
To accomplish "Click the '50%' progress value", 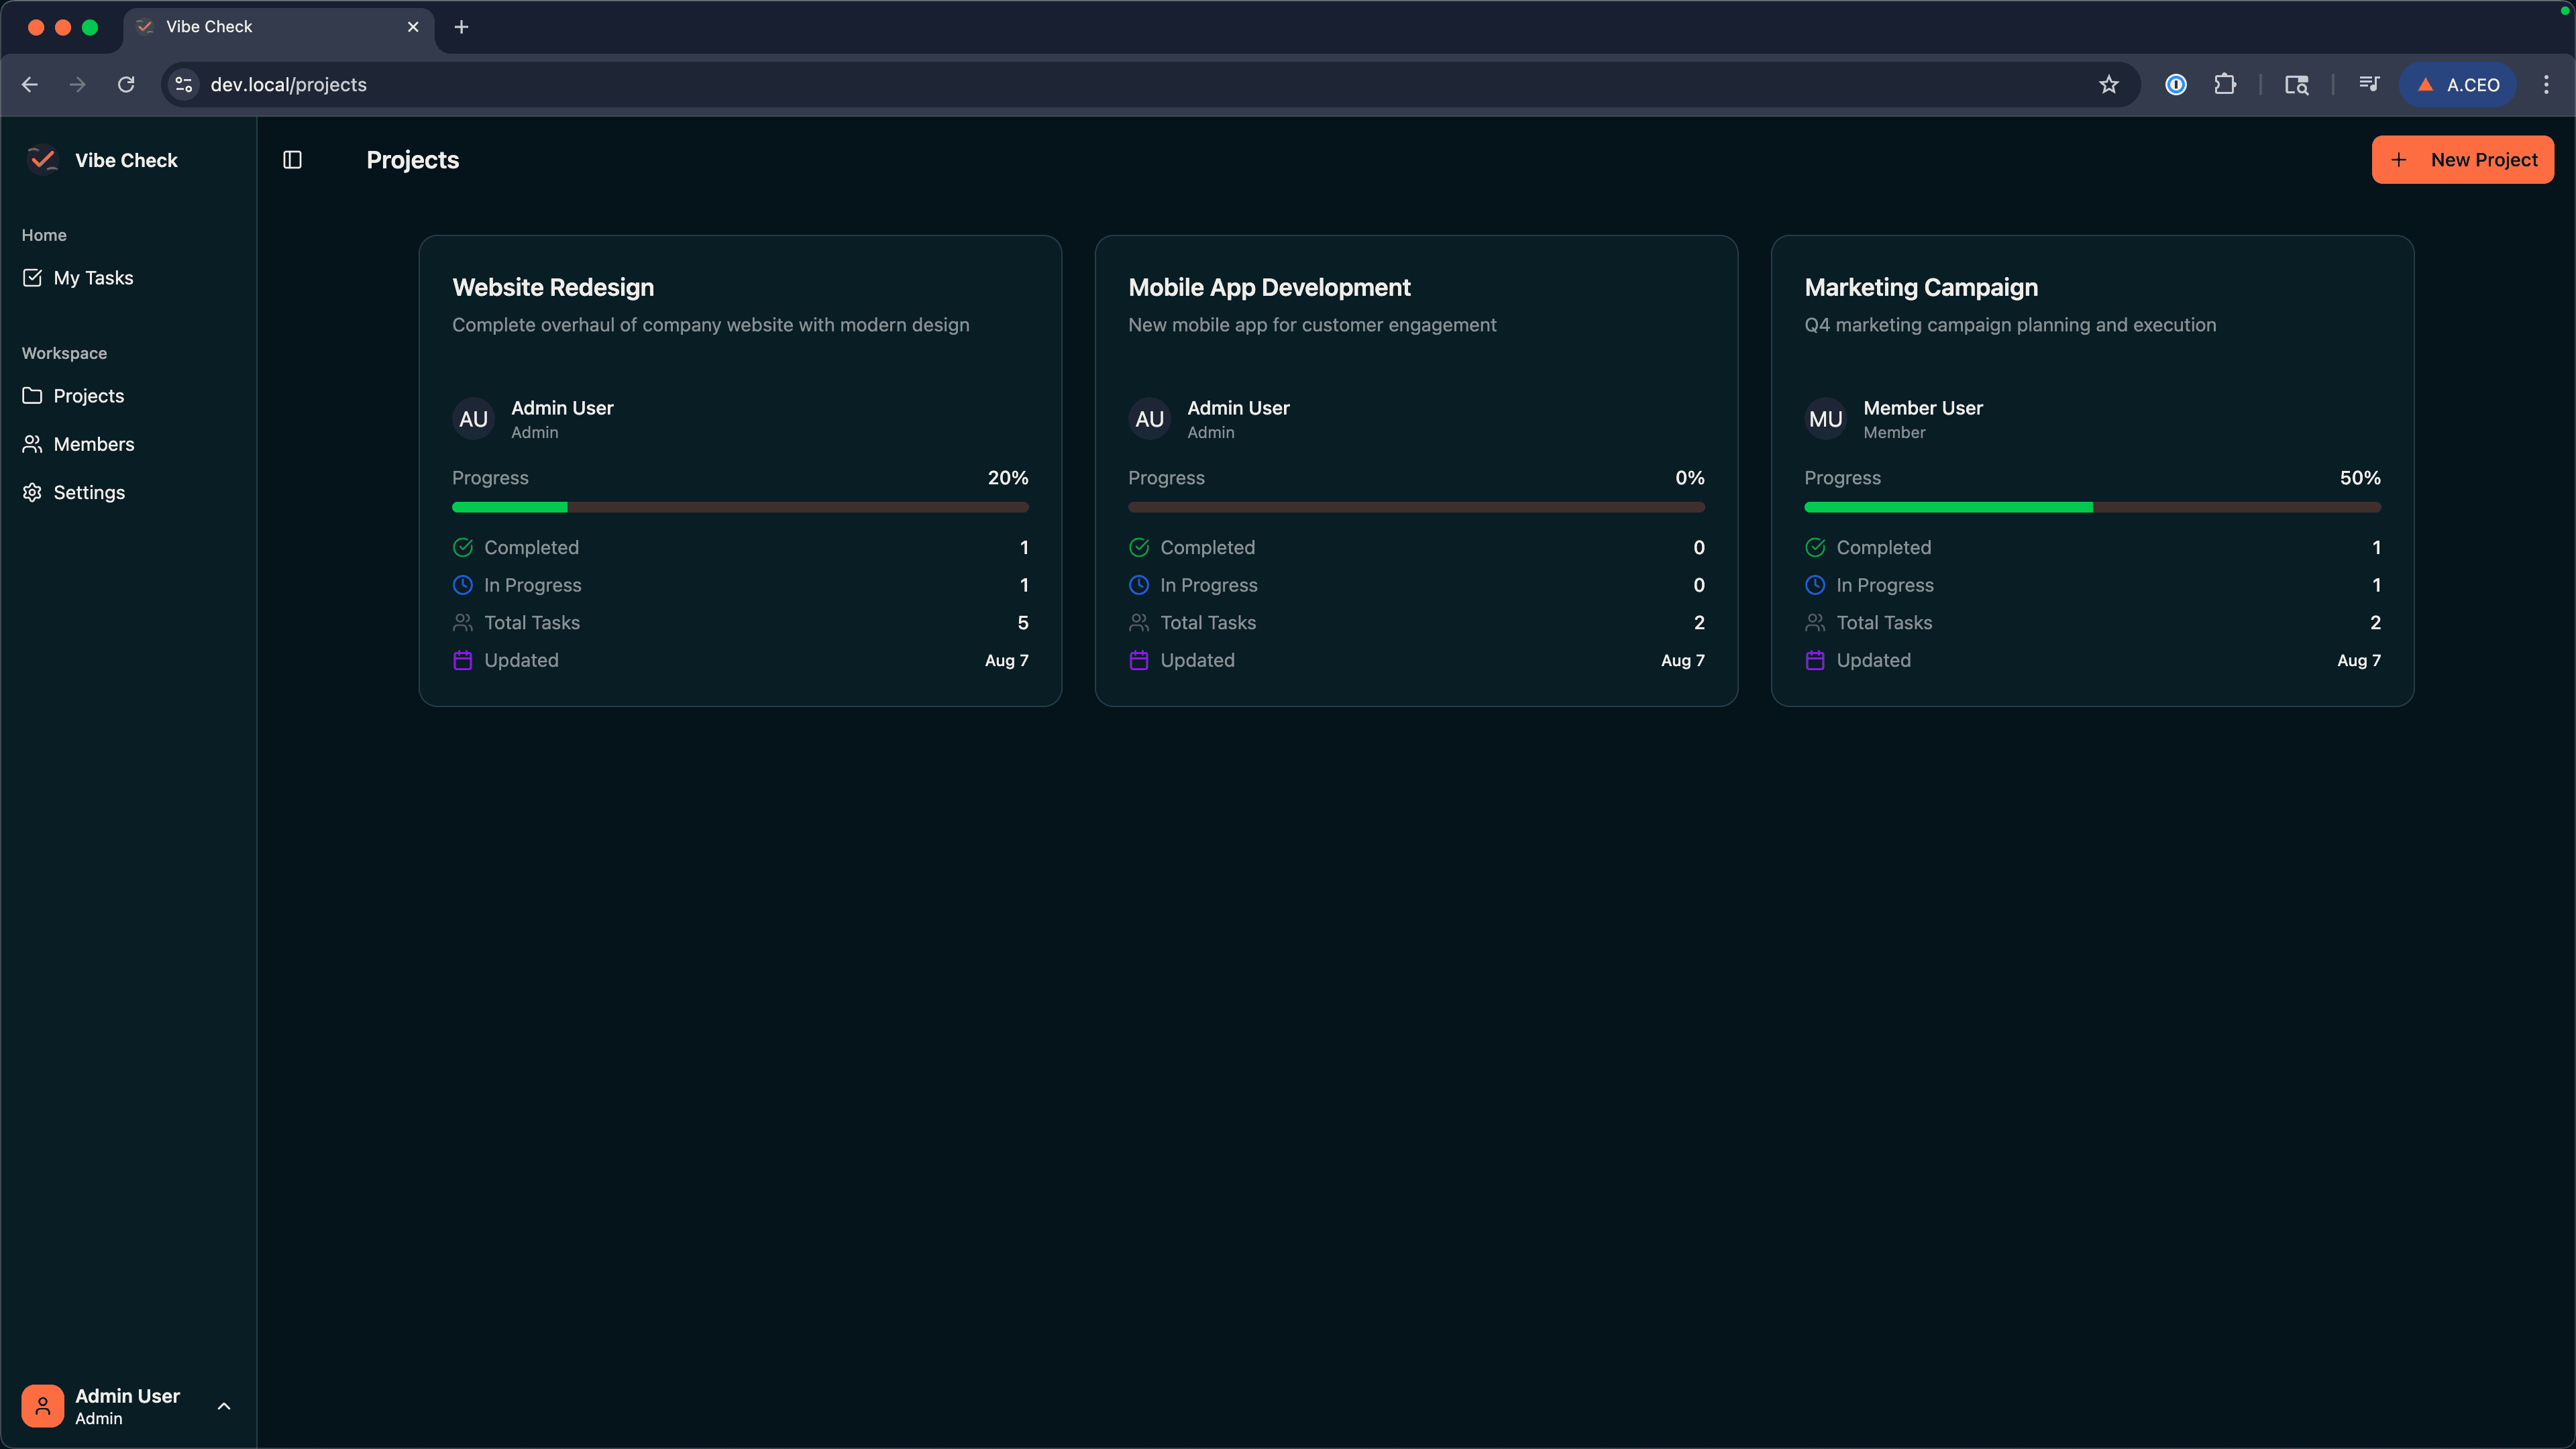I will 2360,478.
